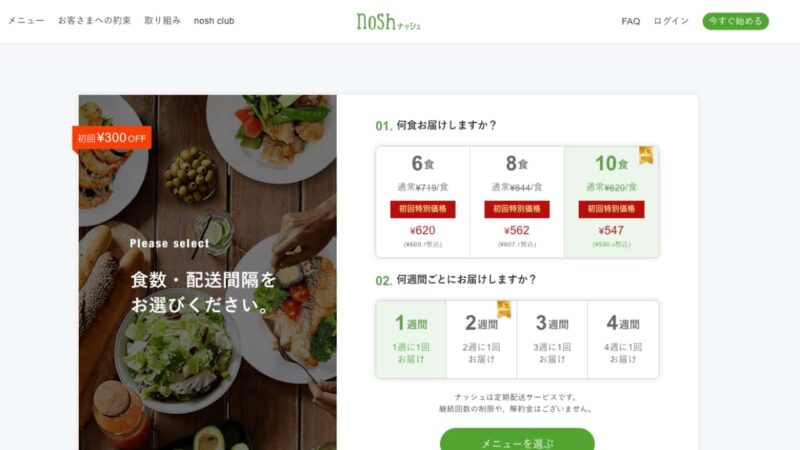Open the メニュー navigation item
This screenshot has height=450, width=800.
click(26, 21)
